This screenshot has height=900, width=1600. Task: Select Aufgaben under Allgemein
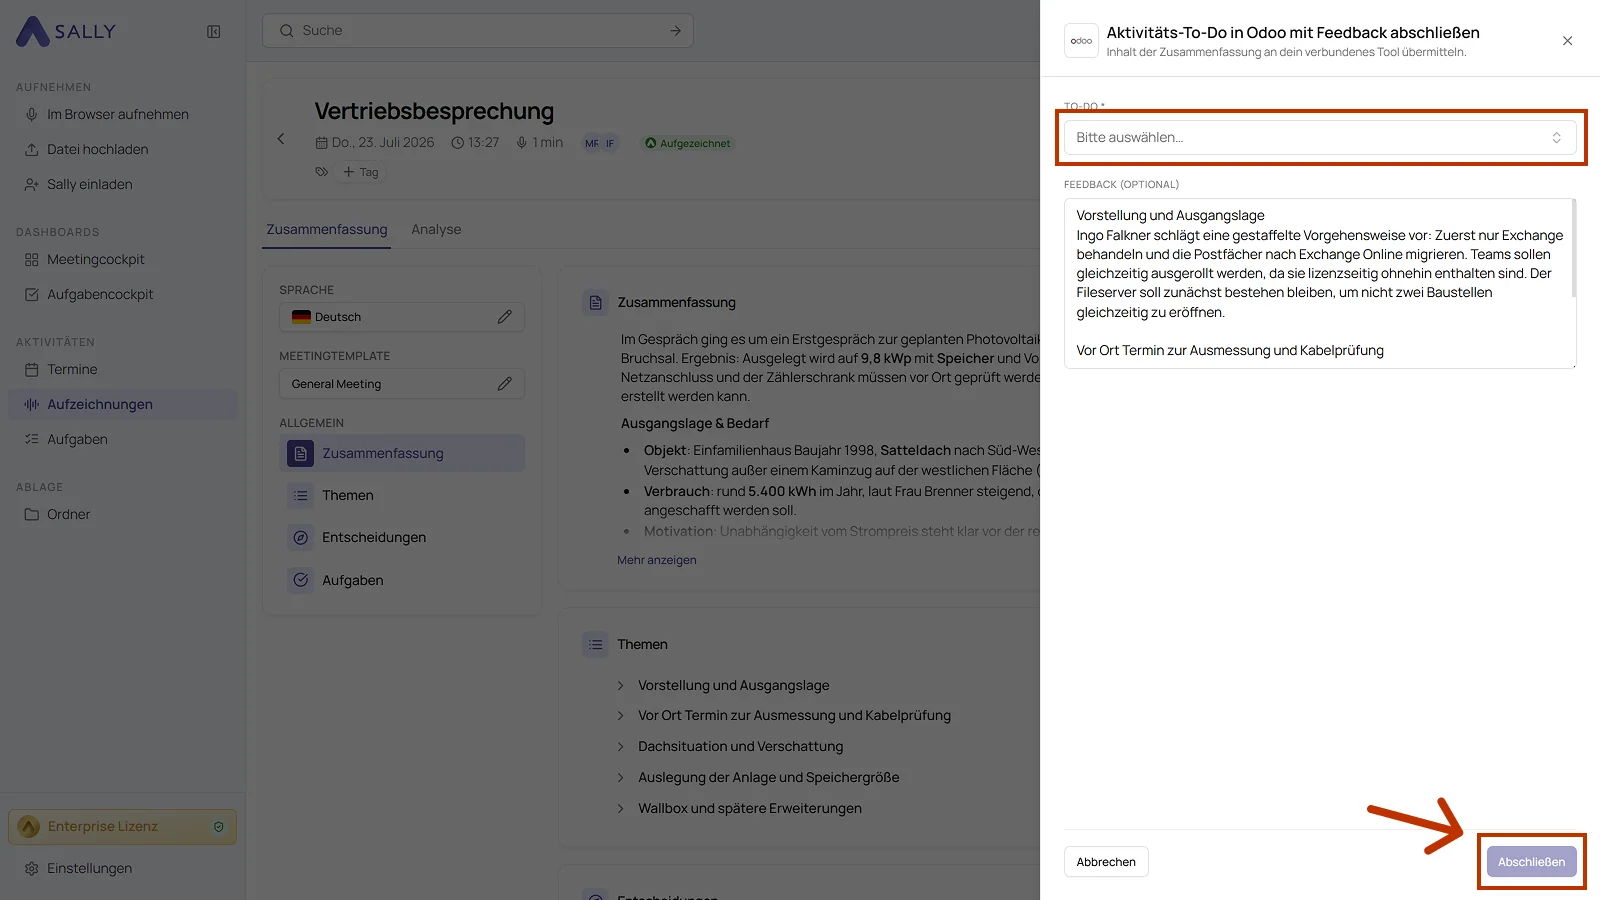[402, 580]
